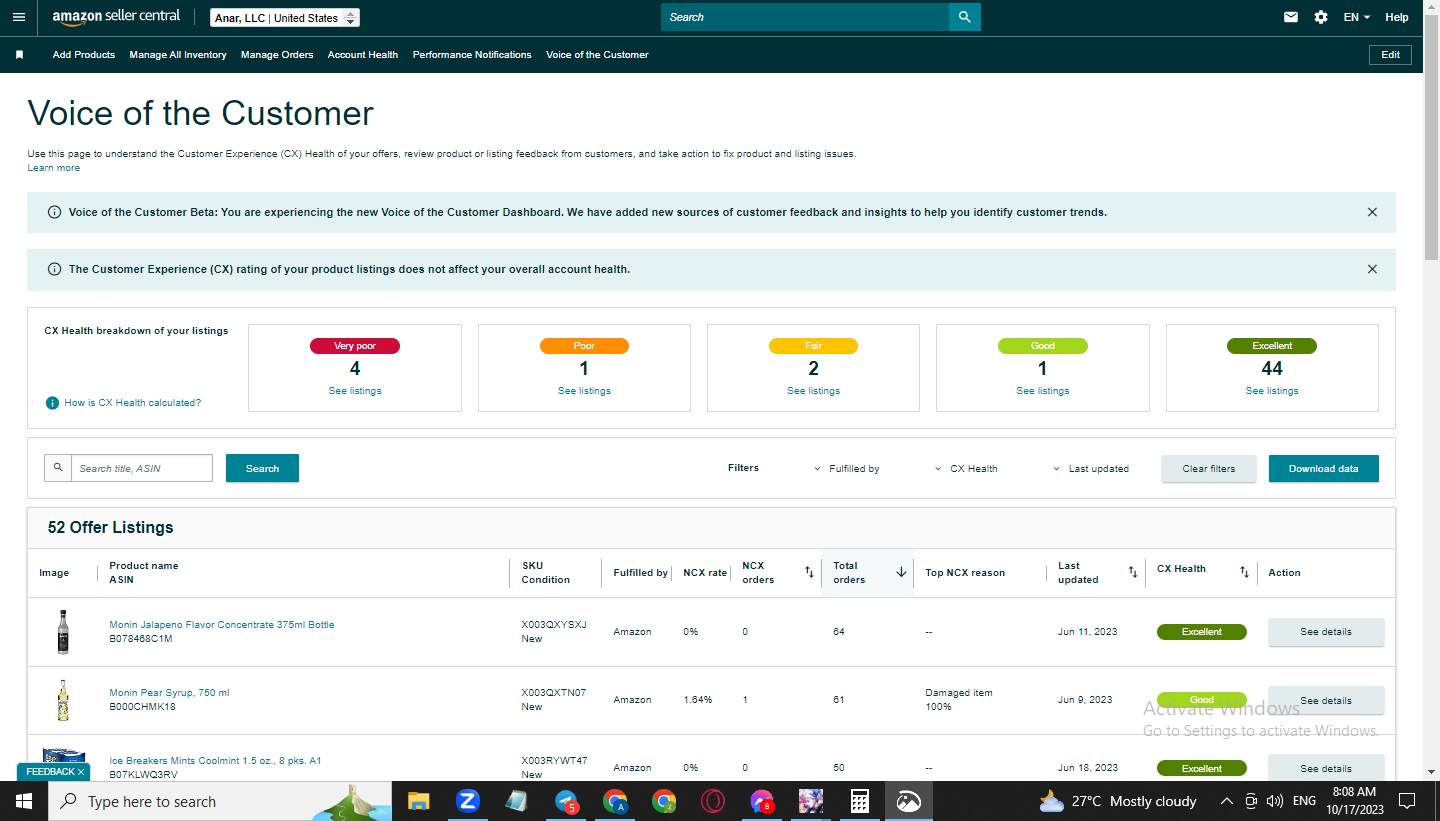Open the 27°C Mostly cloudy weather widget
Image resolution: width=1440 pixels, height=821 pixels.
tap(1117, 801)
